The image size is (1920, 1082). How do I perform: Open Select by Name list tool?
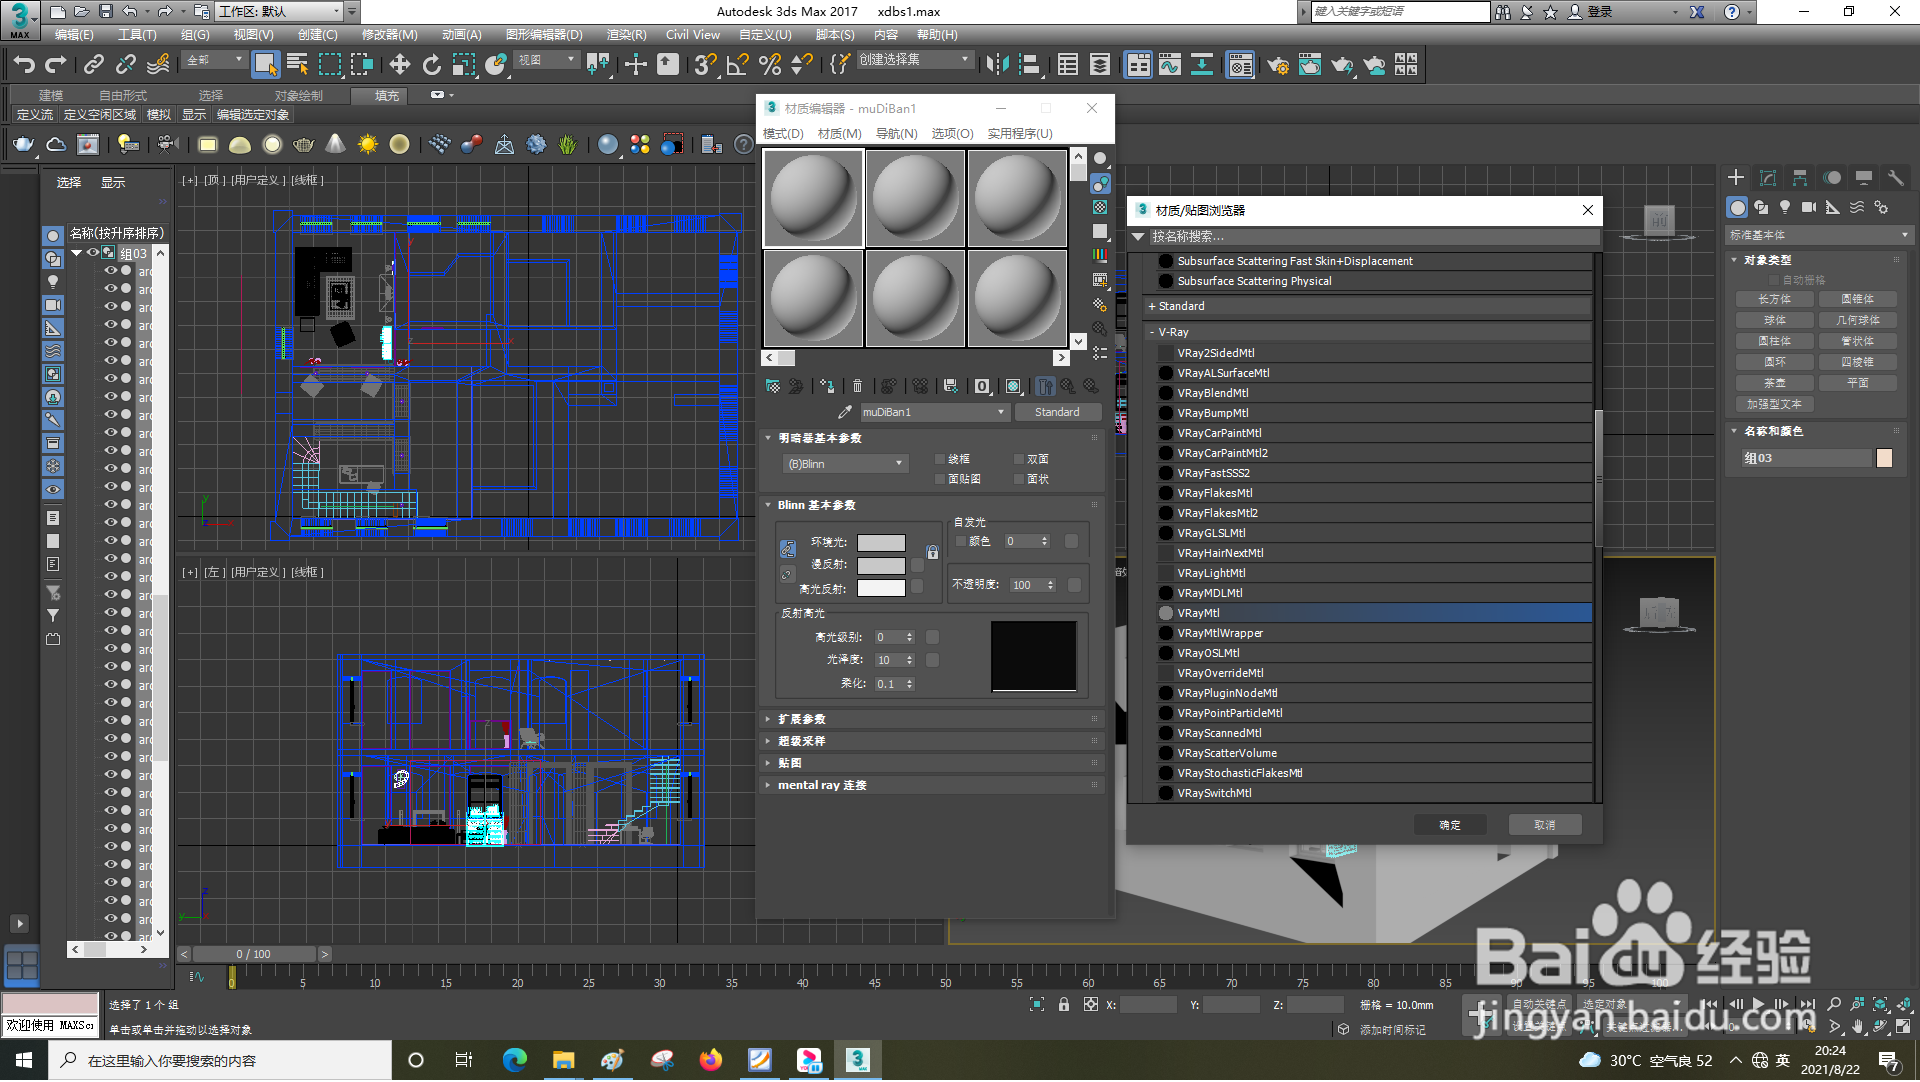tap(297, 65)
